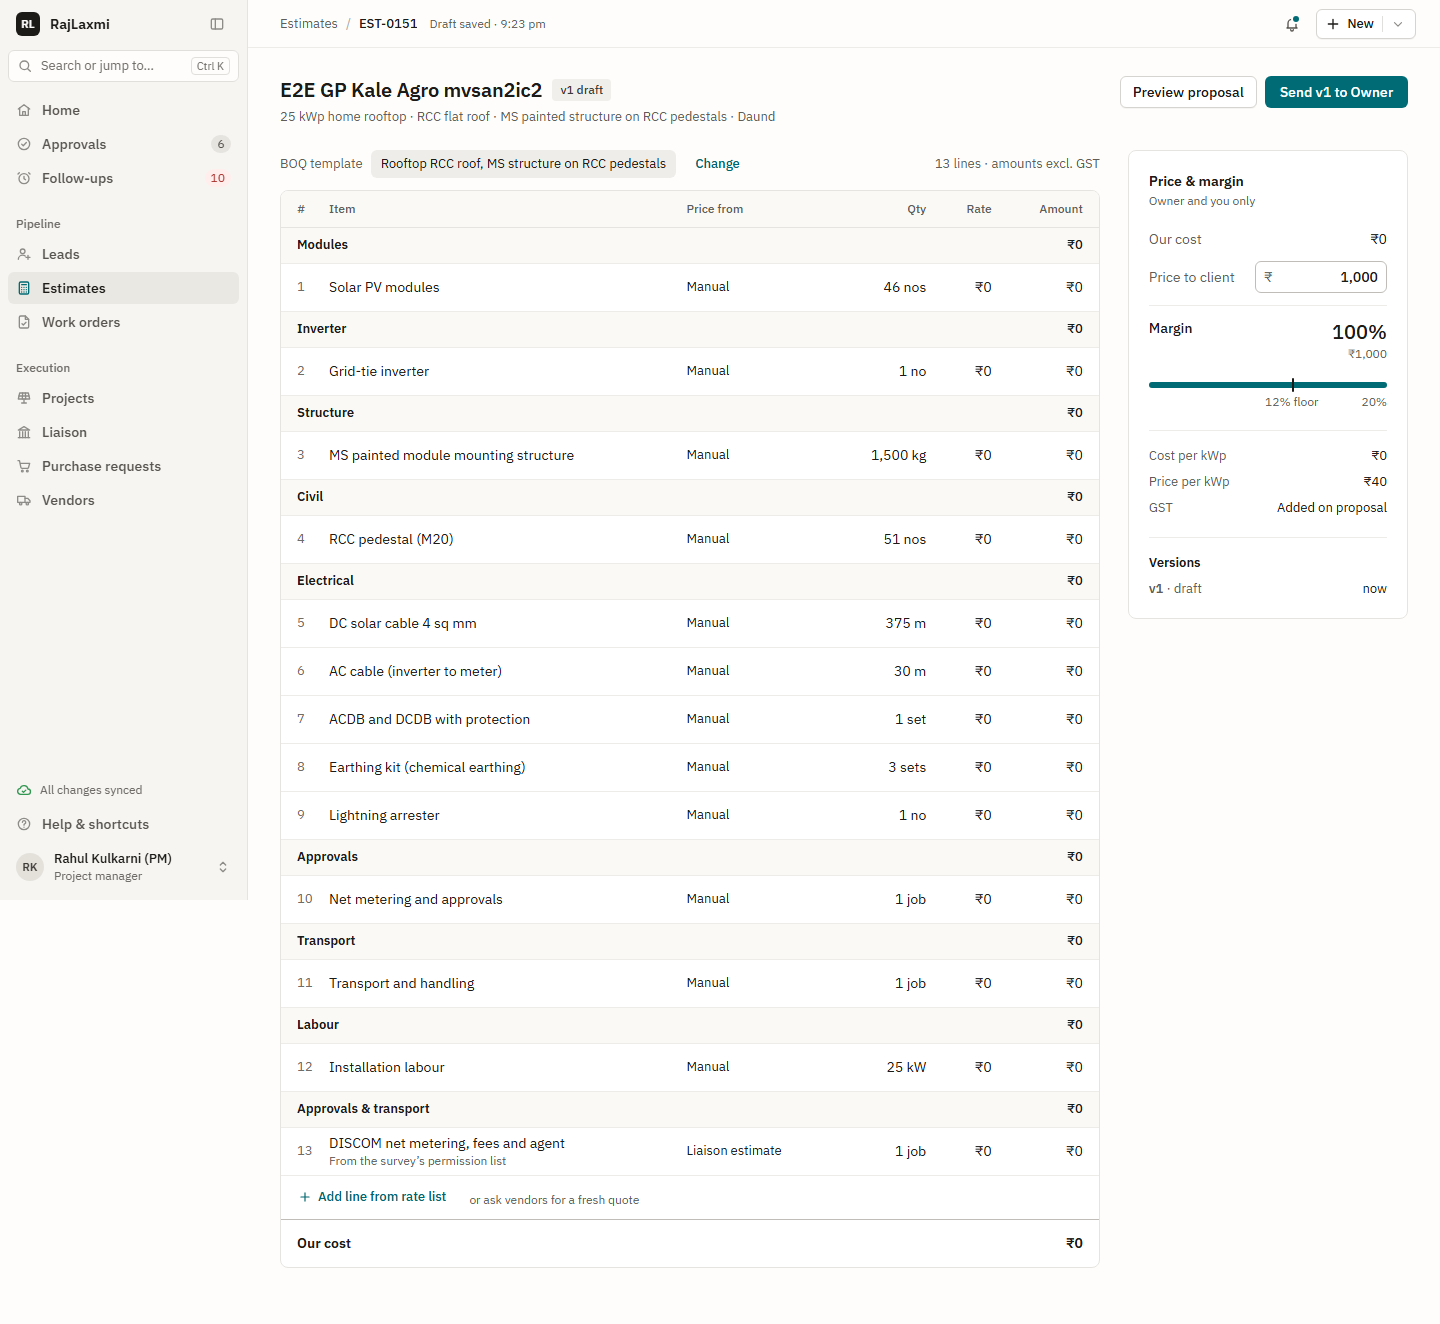Click the Estimates document icon
The width and height of the screenshot is (1440, 1324).
tap(24, 288)
